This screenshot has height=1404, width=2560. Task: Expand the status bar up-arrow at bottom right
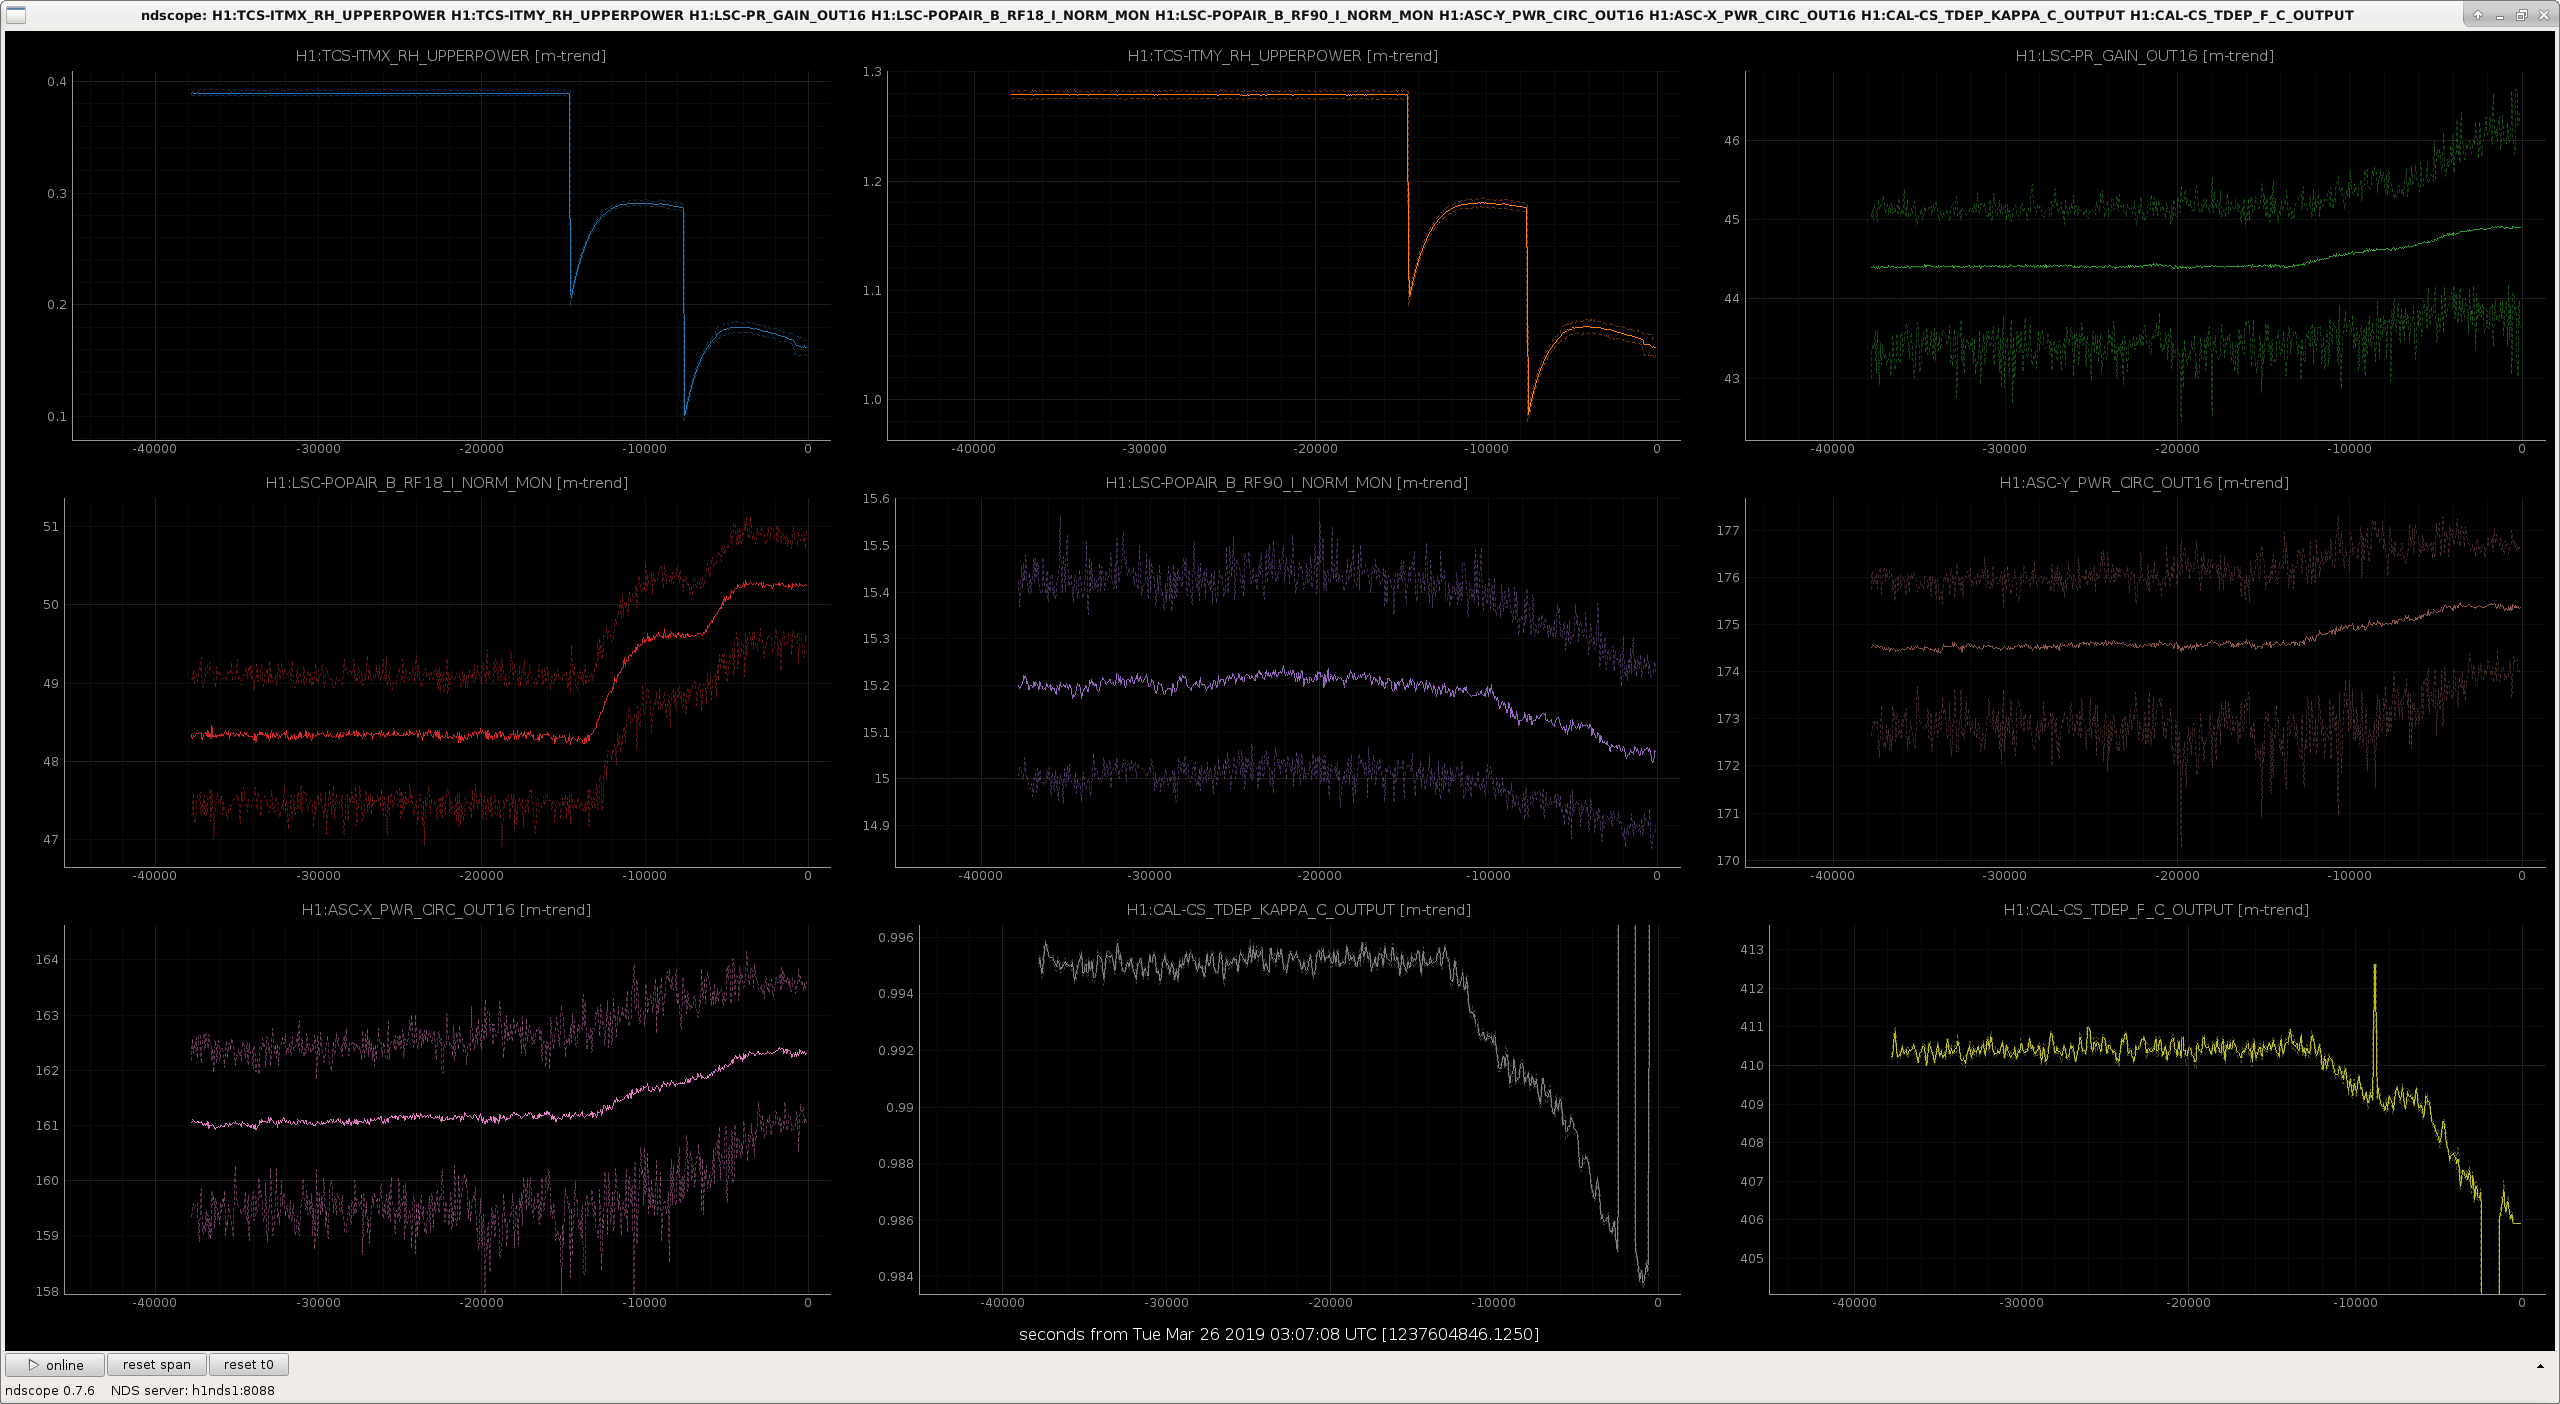(2540, 1366)
